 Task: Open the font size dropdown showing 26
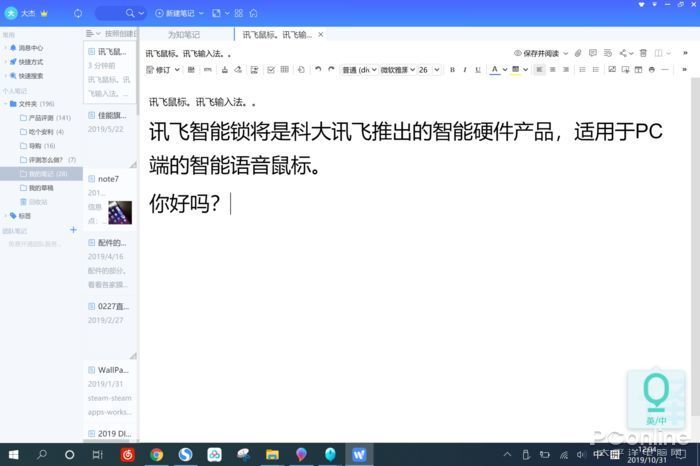point(429,70)
